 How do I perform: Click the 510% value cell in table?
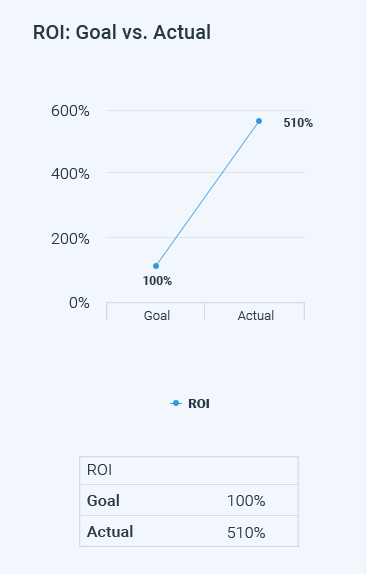246,532
